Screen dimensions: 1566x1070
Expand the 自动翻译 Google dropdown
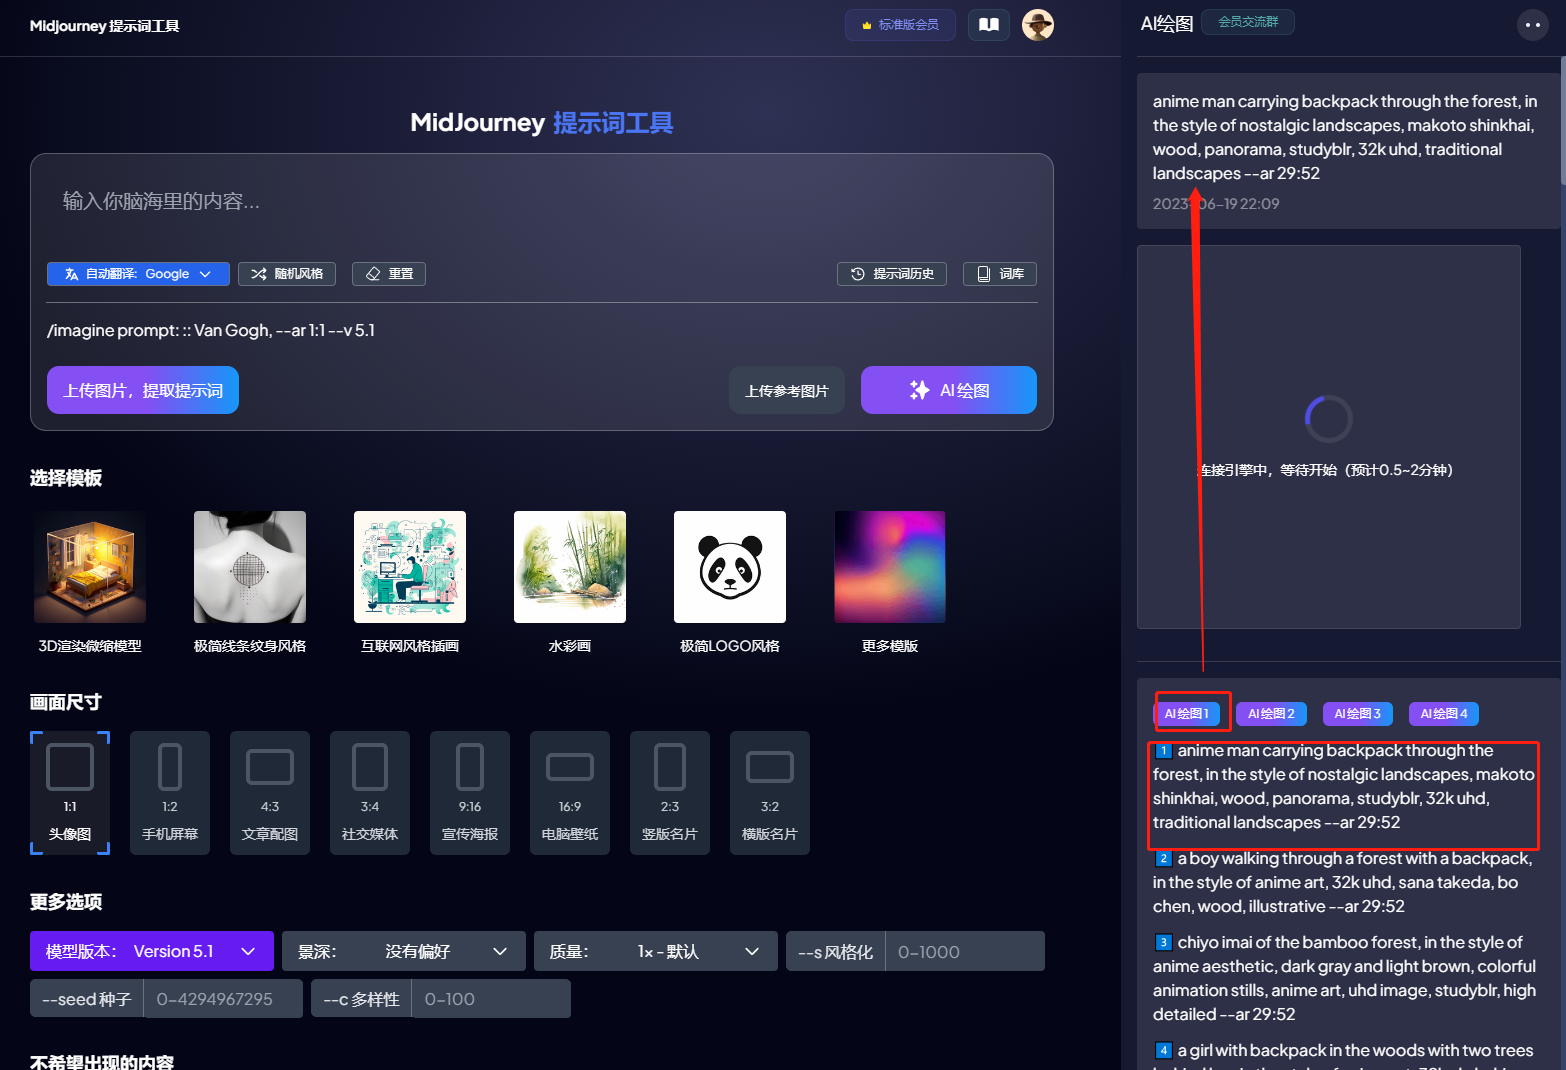click(x=138, y=274)
